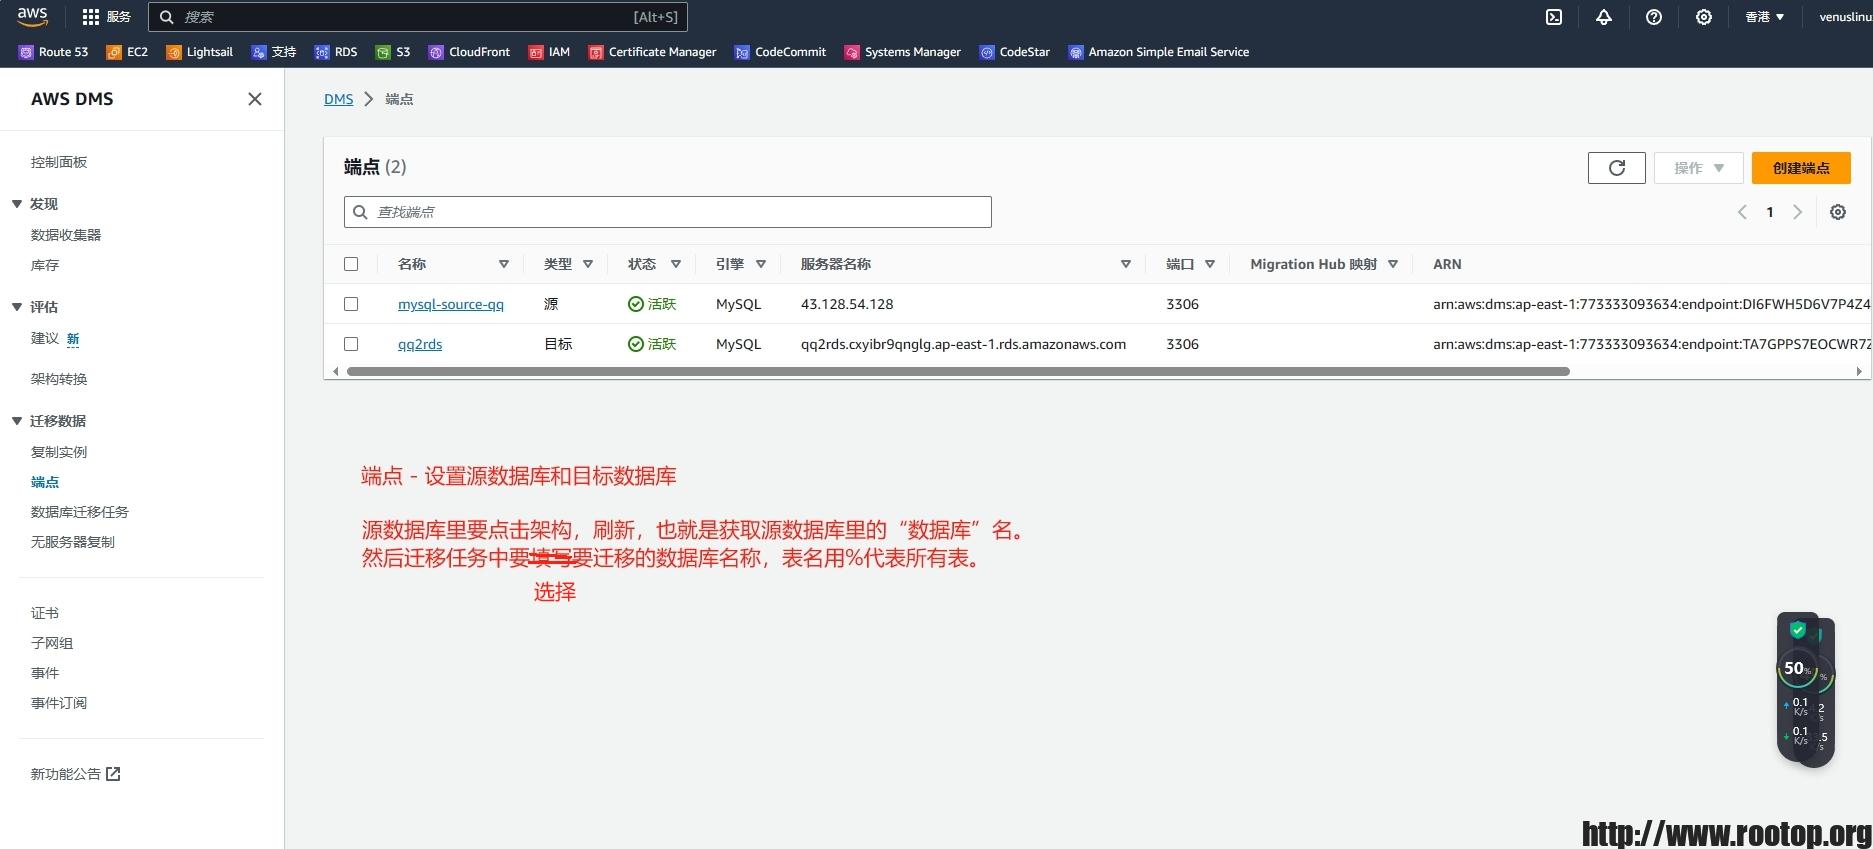Viewport: 1873px width, 849px height.
Task: Open 无服务器复制 in the sidebar
Action: (x=73, y=542)
